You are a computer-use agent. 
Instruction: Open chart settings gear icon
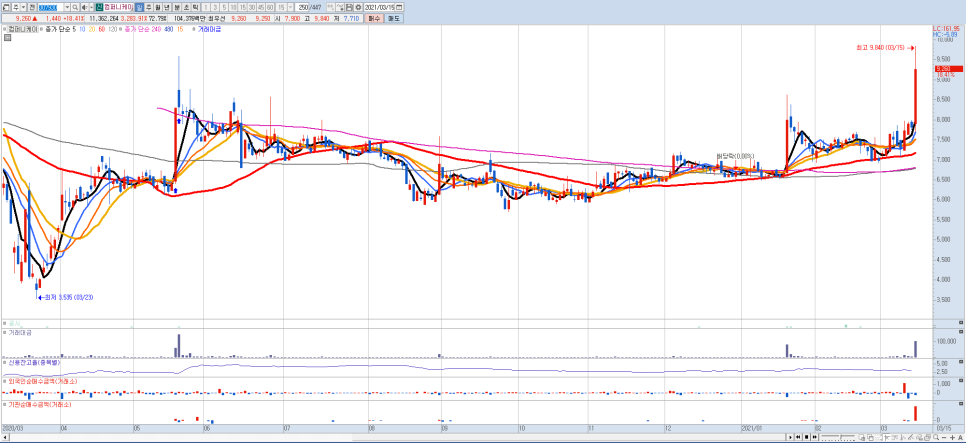click(x=357, y=7)
